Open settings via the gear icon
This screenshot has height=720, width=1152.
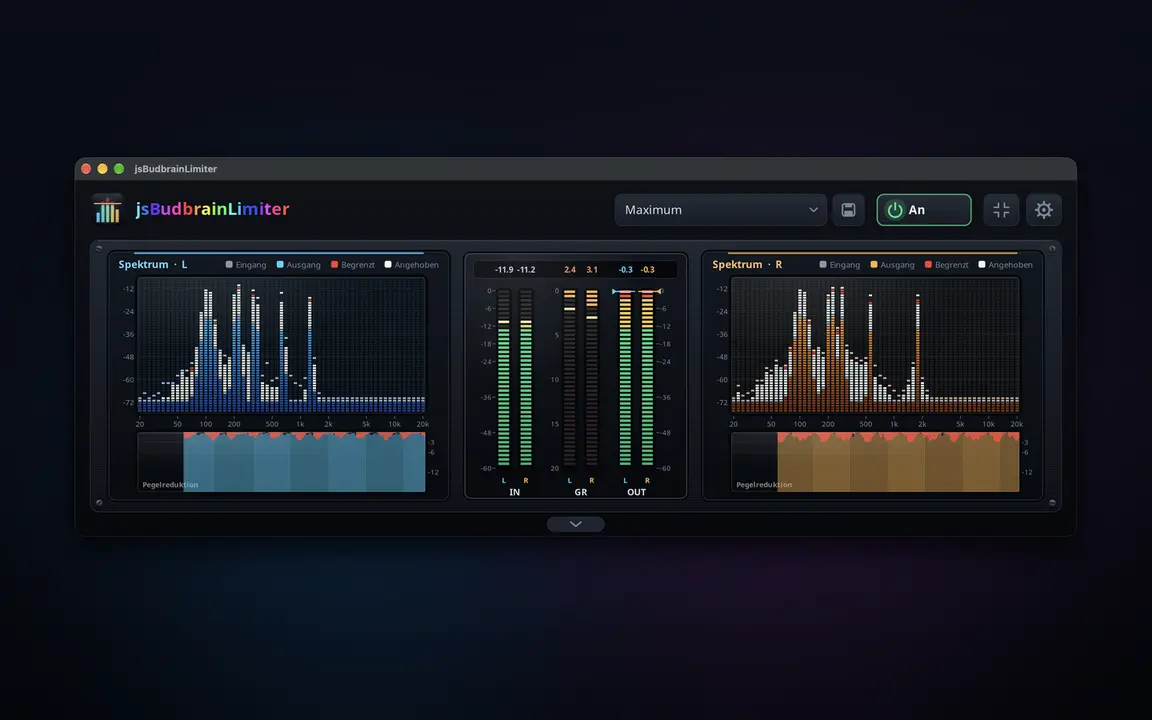[1043, 210]
